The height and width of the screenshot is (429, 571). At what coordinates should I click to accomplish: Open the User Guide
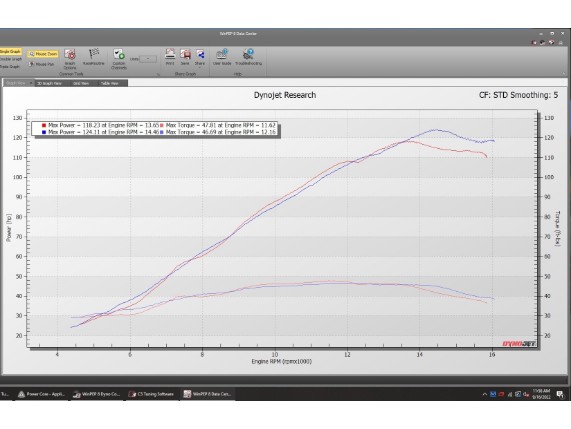point(222,57)
